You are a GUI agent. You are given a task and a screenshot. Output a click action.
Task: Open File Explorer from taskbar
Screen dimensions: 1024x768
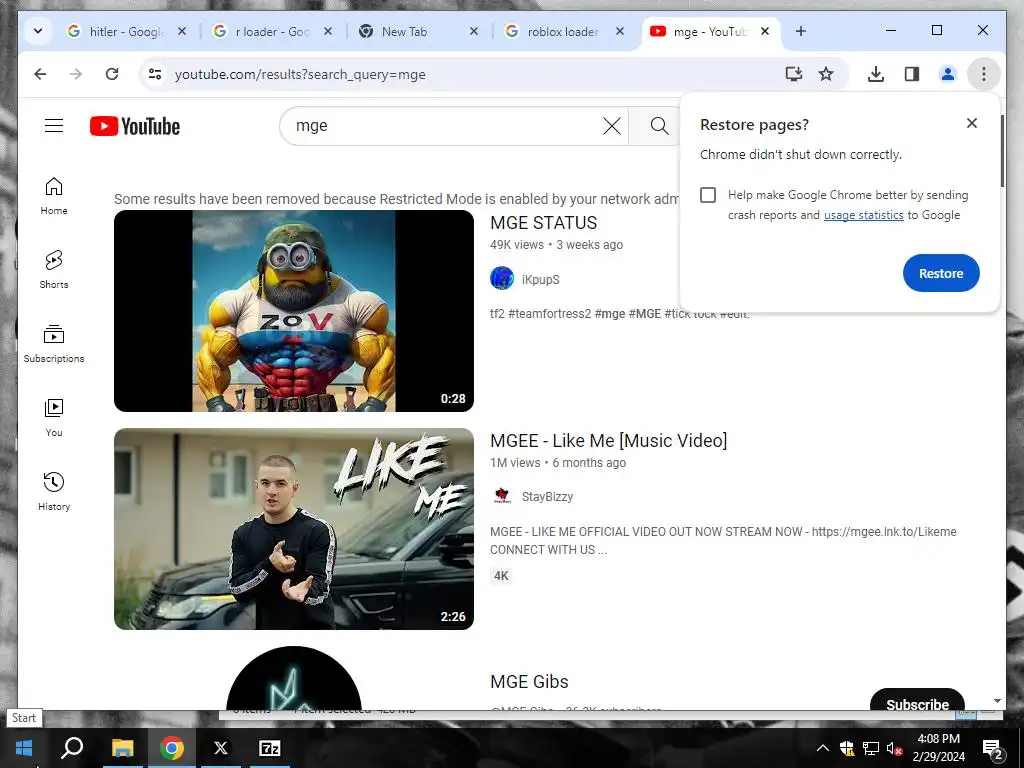122,748
